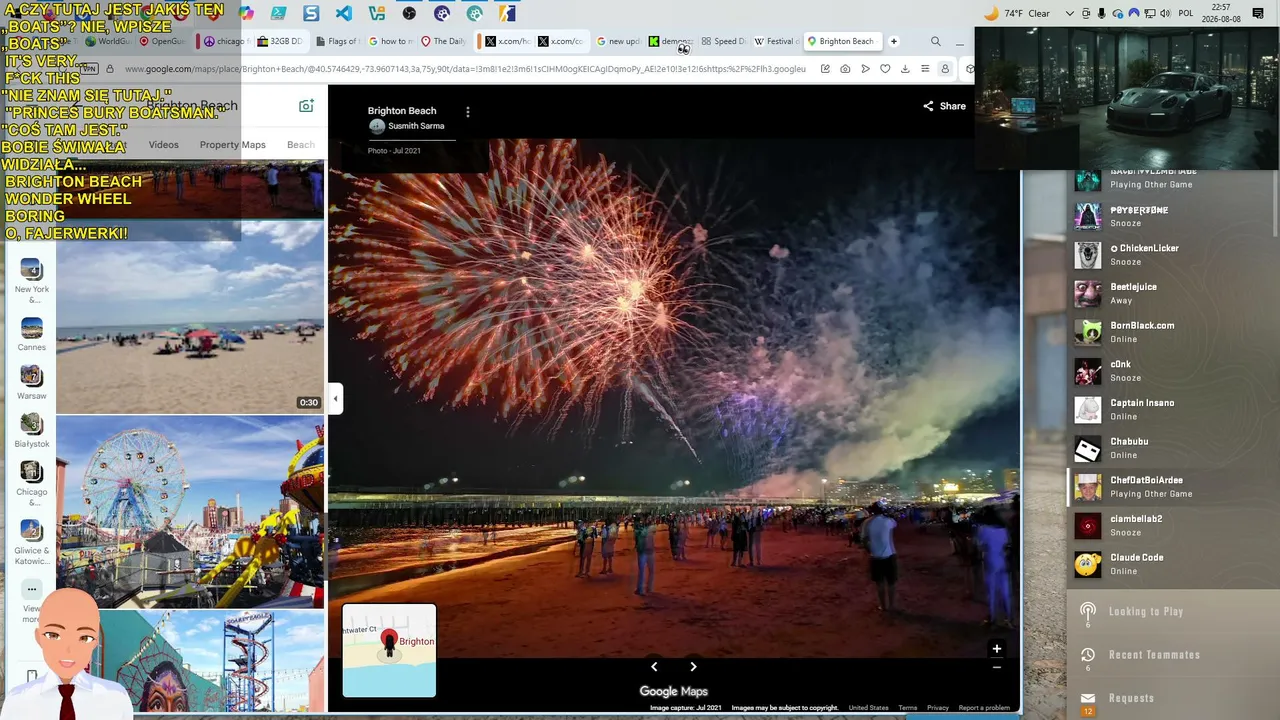
Task: Open contributor Susmith Sarma's profile
Action: click(x=406, y=126)
